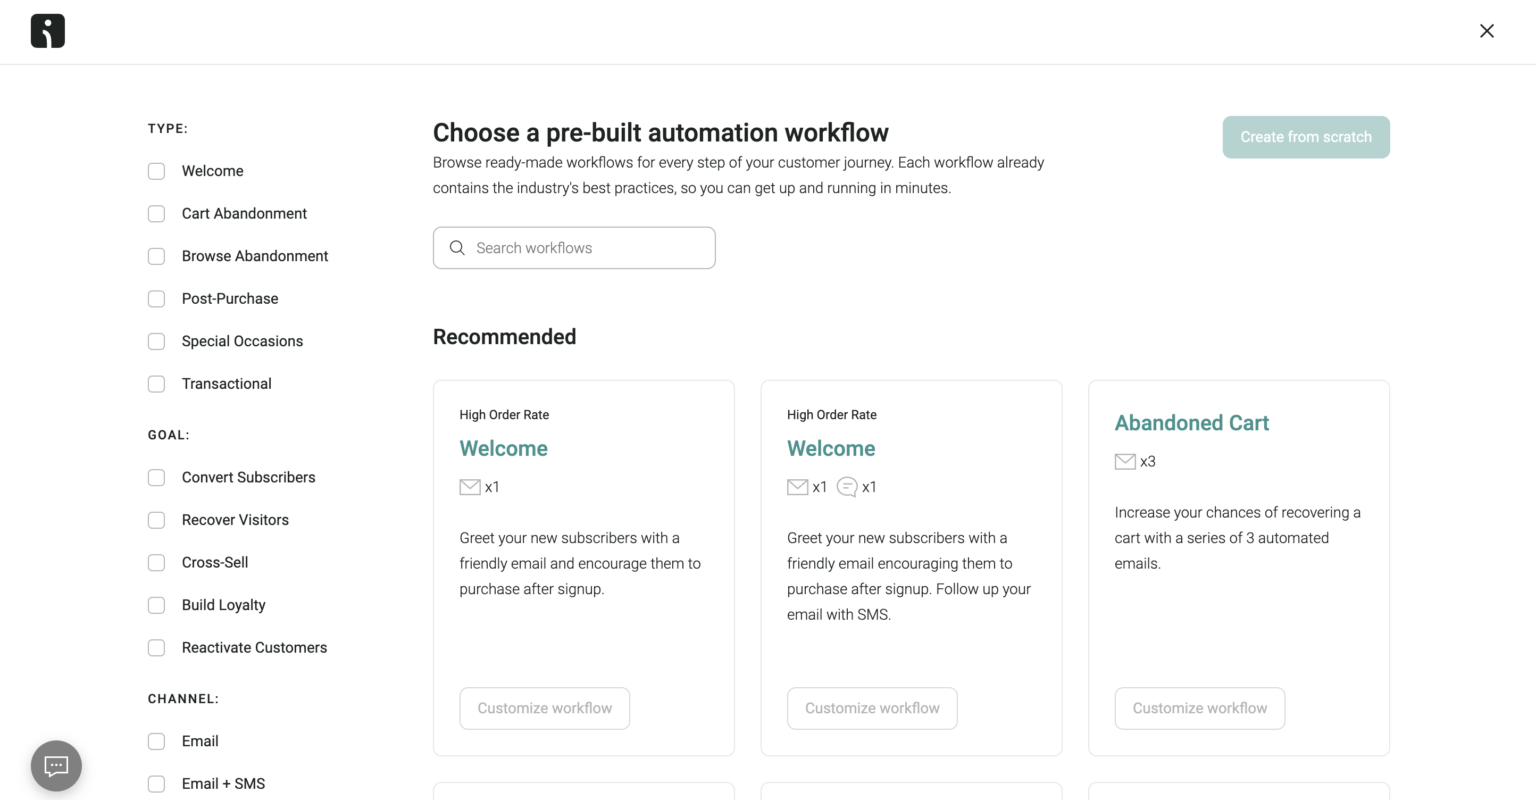Check the Welcome type filter
This screenshot has width=1536, height=800.
click(x=156, y=171)
